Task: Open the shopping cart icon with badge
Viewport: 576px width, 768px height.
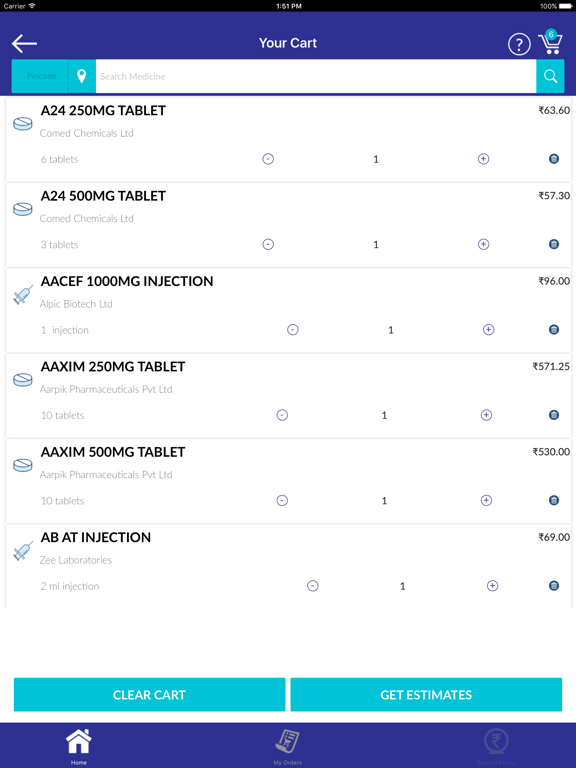Action: coord(551,43)
